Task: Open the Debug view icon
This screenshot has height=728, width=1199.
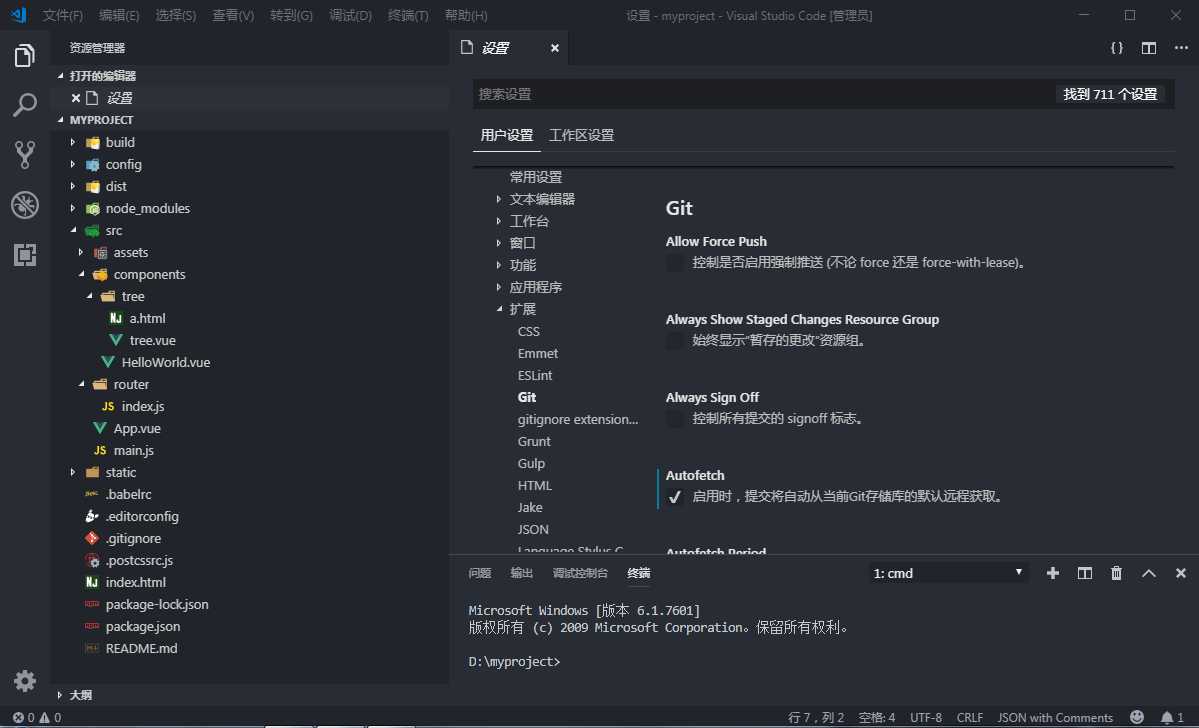Action: tap(24, 205)
